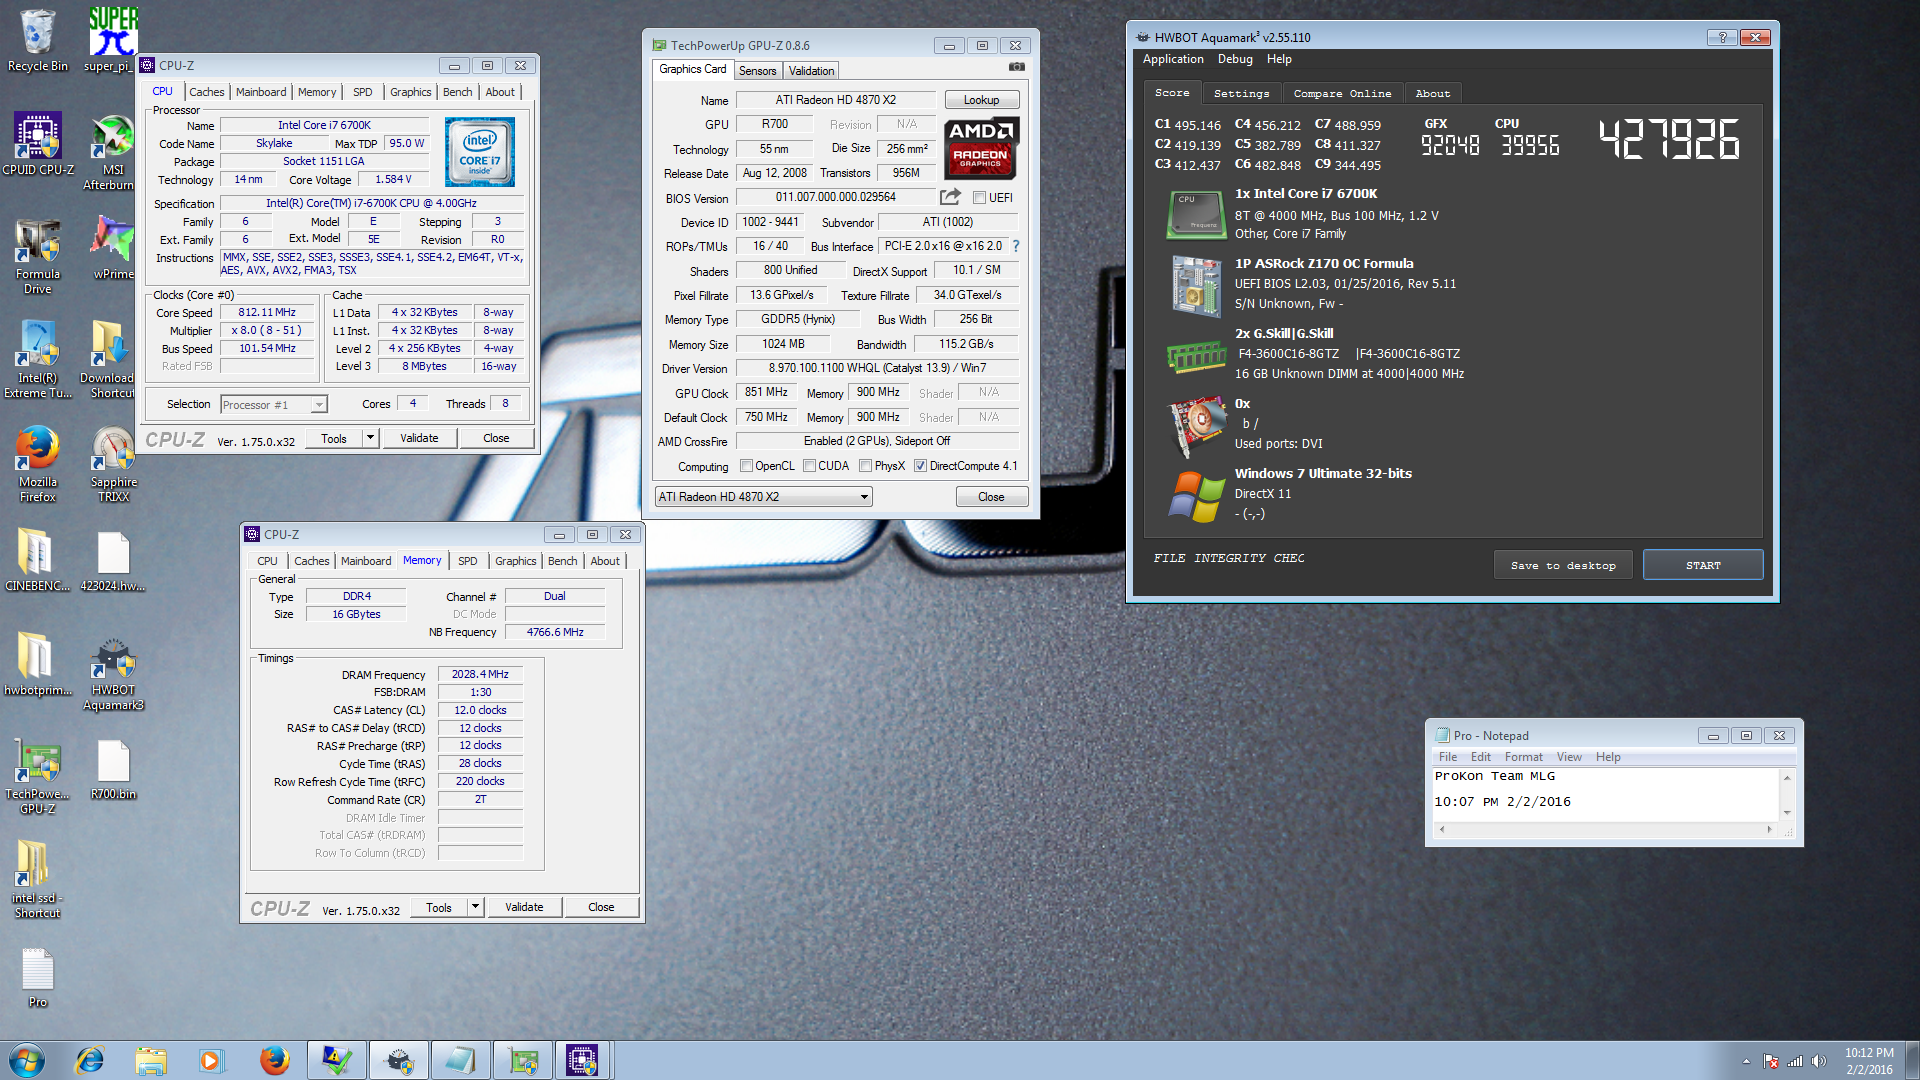
Task: Toggle OpenCL checkbox in GPU-Z
Action: point(746,466)
